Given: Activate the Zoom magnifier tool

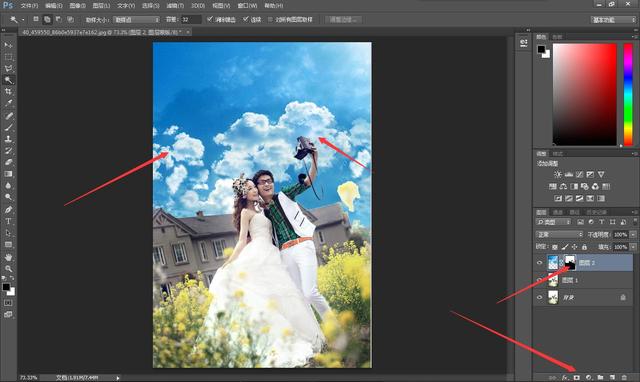Looking at the screenshot, I should (8, 269).
